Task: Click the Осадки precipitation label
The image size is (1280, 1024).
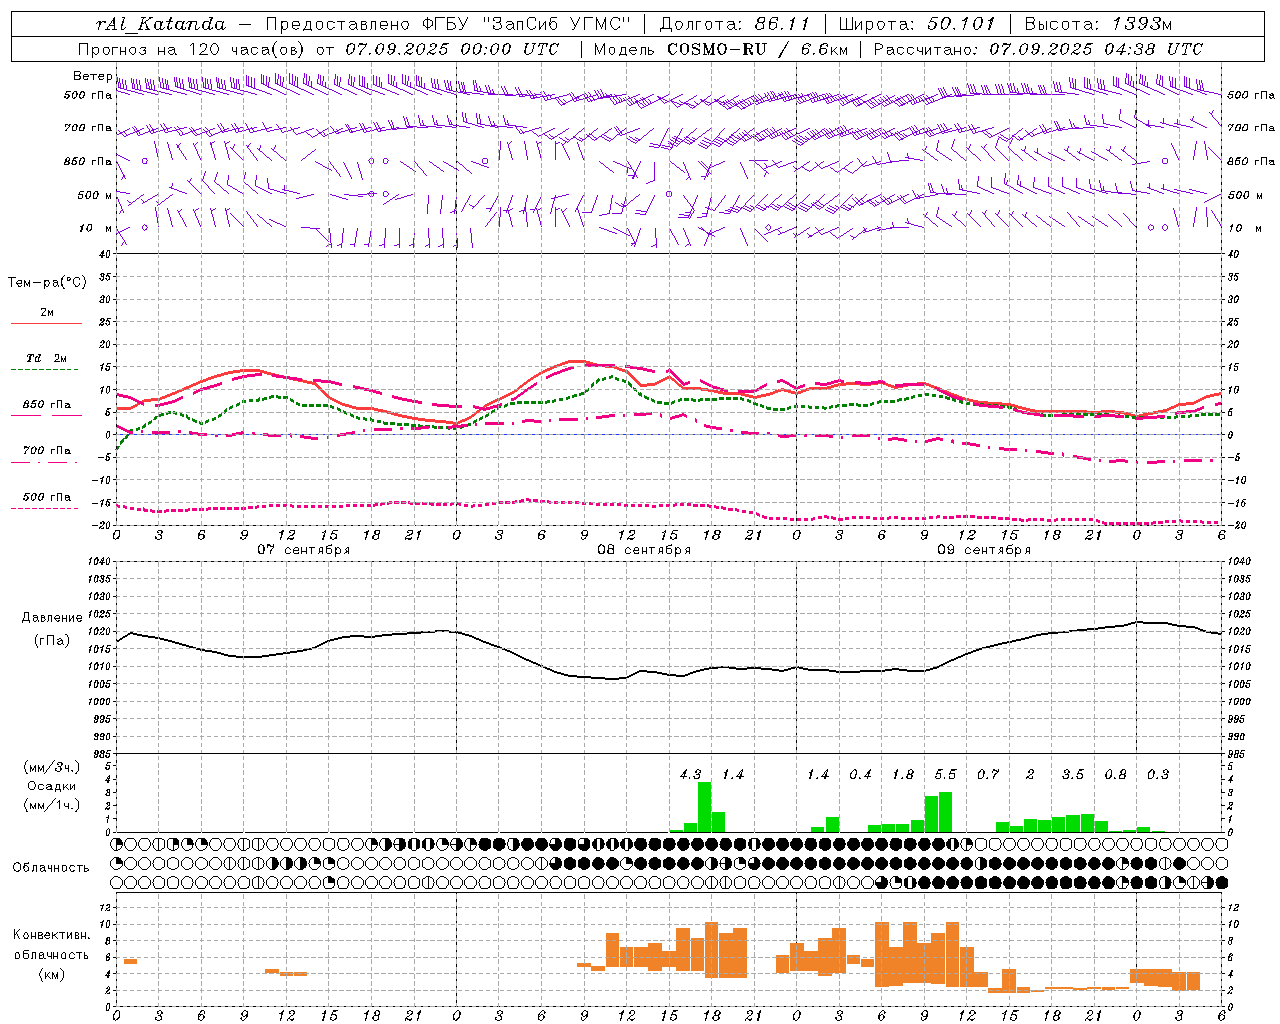Action: (x=51, y=786)
